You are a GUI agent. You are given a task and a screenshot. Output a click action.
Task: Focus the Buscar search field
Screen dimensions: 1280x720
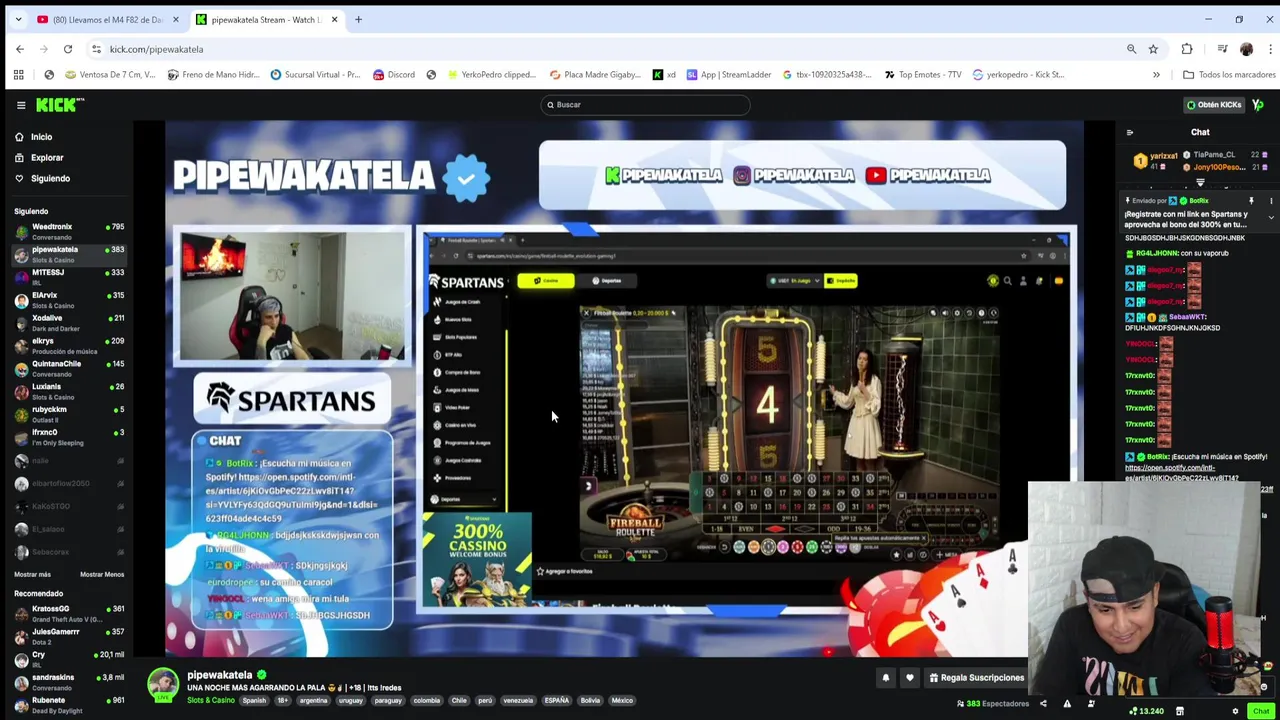click(645, 104)
